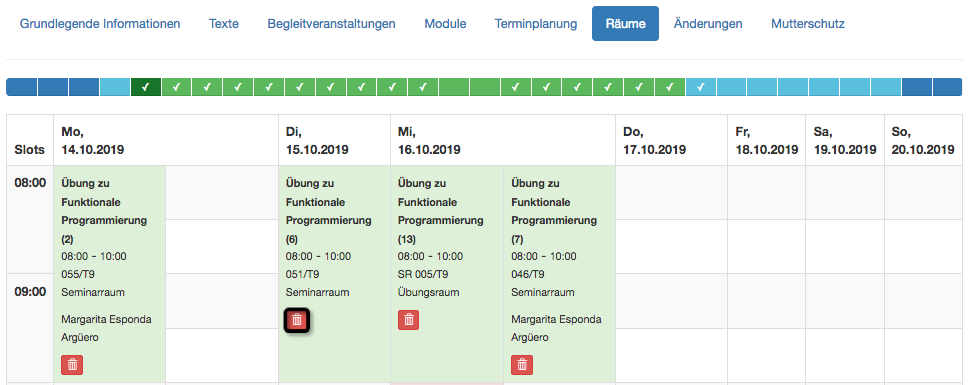Open the Begleitveranstaltungen tab
This screenshot has height=385, width=973.
pyautogui.click(x=331, y=24)
